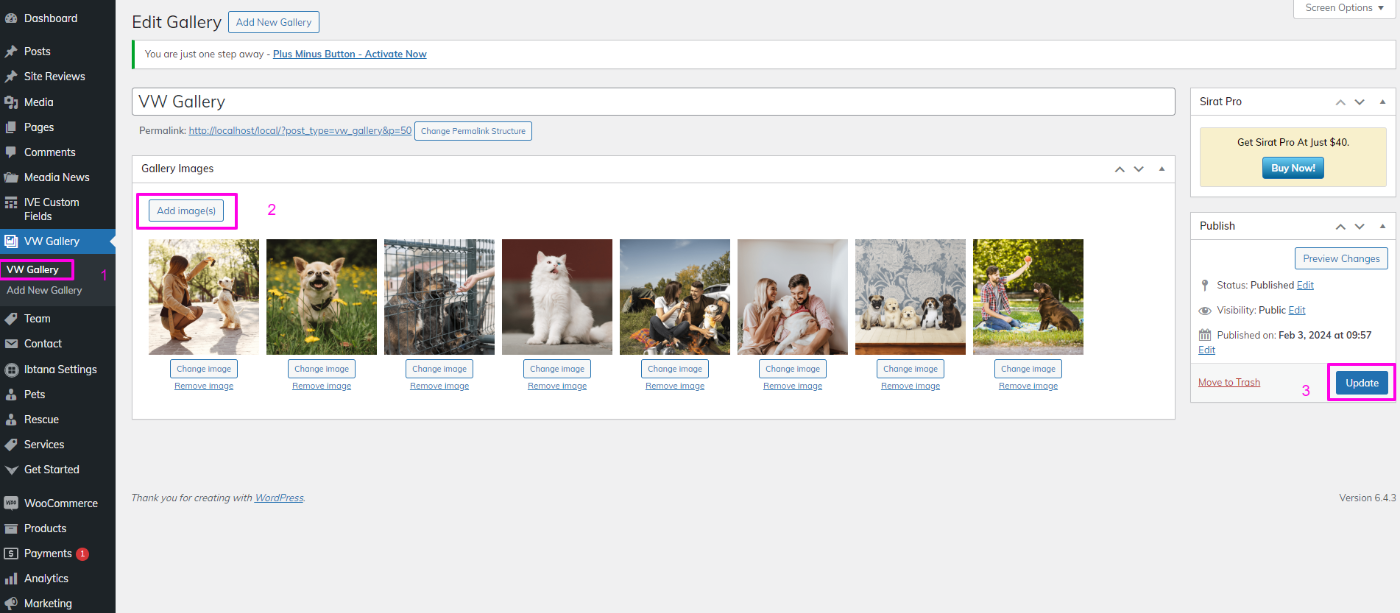1400x613 pixels.
Task: Click the WooCommerce icon in sidebar
Action: [x=11, y=503]
